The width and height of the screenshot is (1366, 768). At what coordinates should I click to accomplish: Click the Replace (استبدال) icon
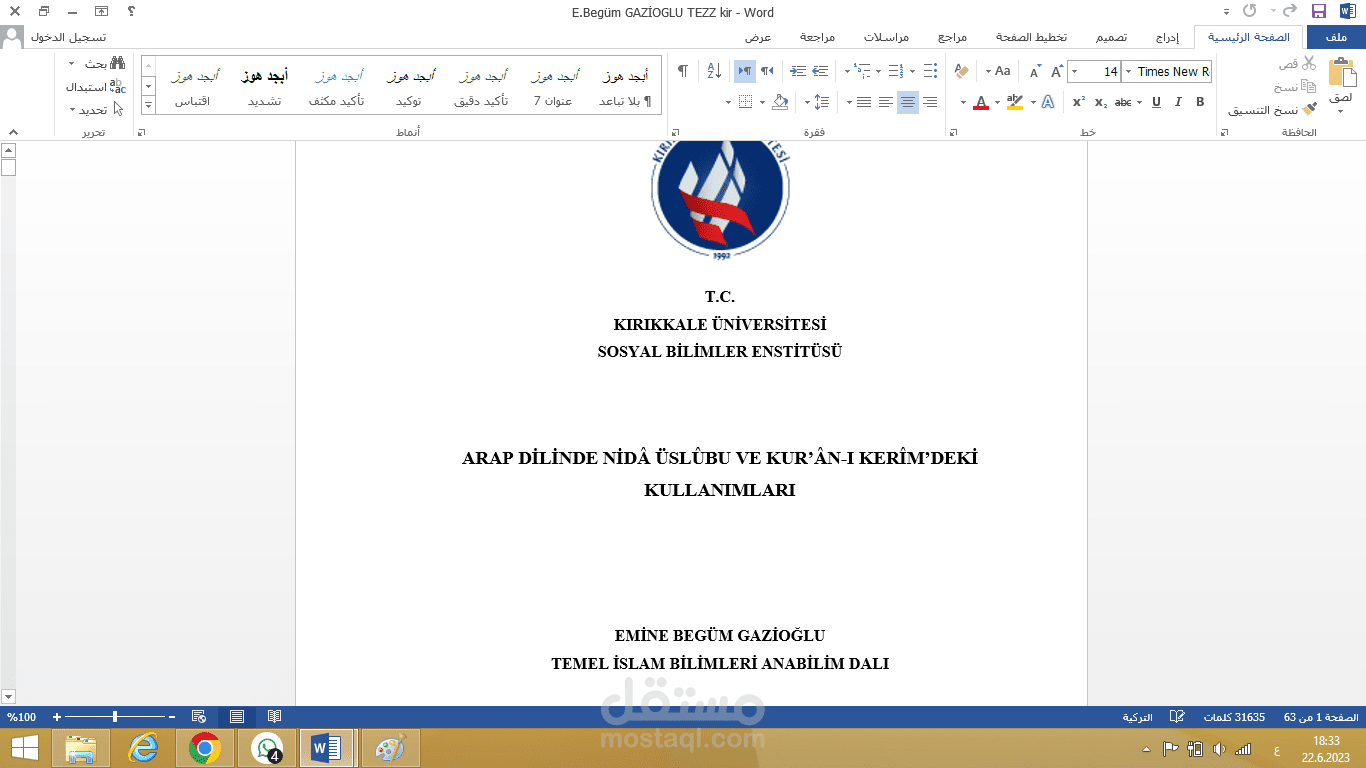click(117, 87)
